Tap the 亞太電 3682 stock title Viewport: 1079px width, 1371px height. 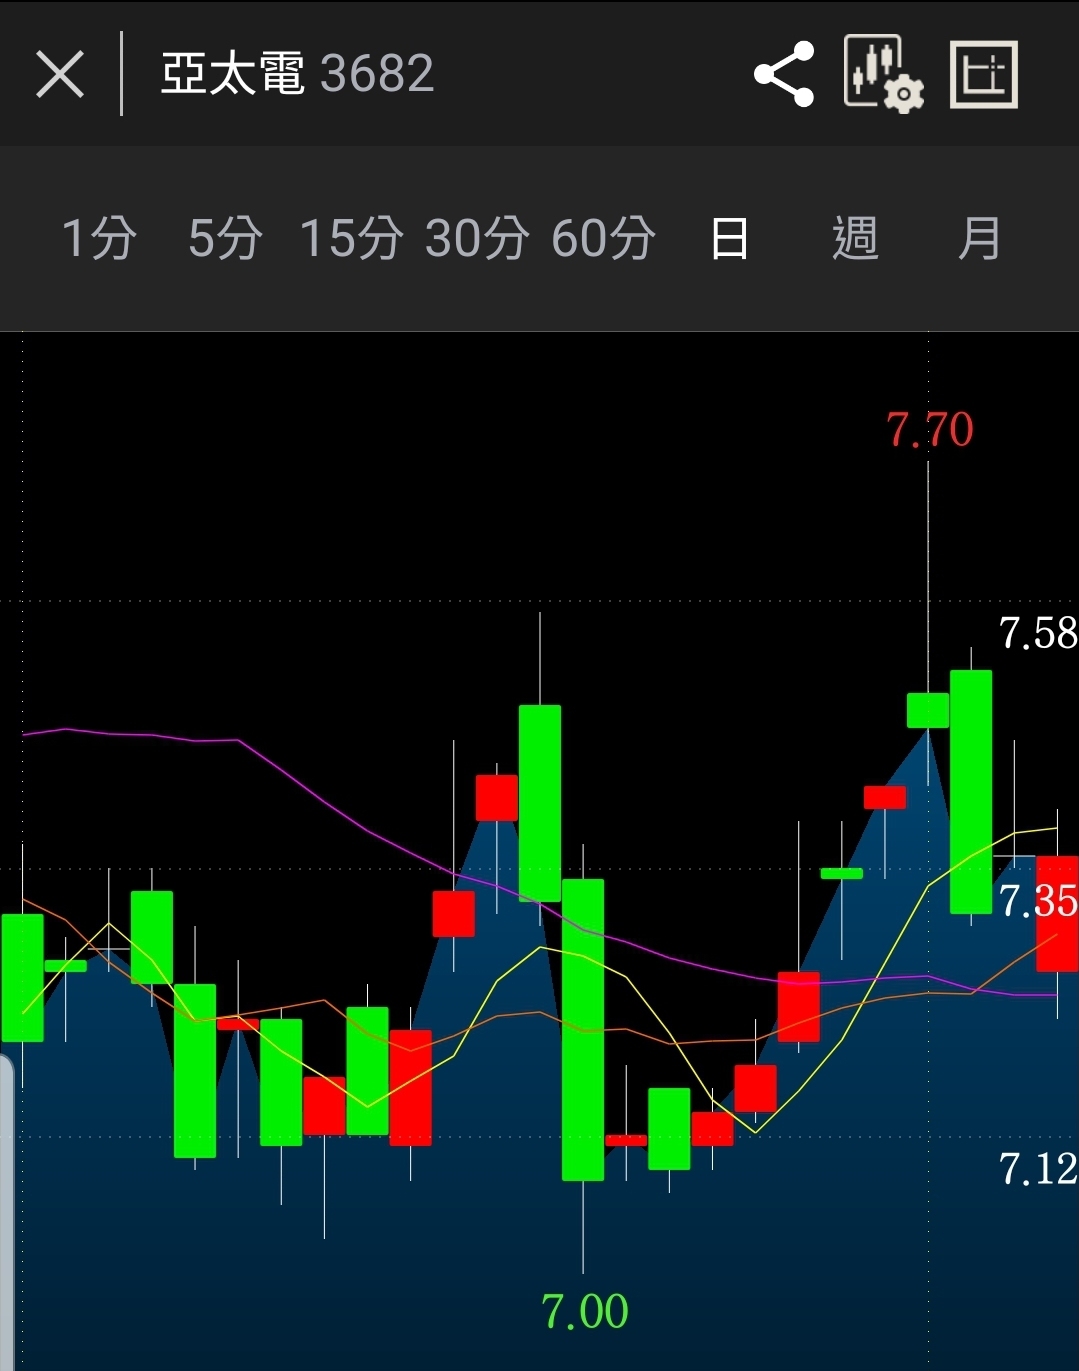pos(297,75)
